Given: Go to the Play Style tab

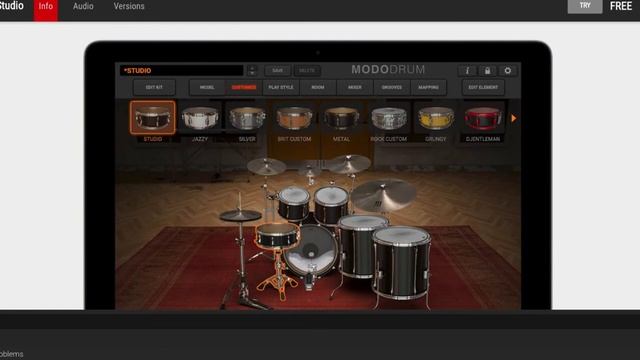Looking at the screenshot, I should pos(281,87).
